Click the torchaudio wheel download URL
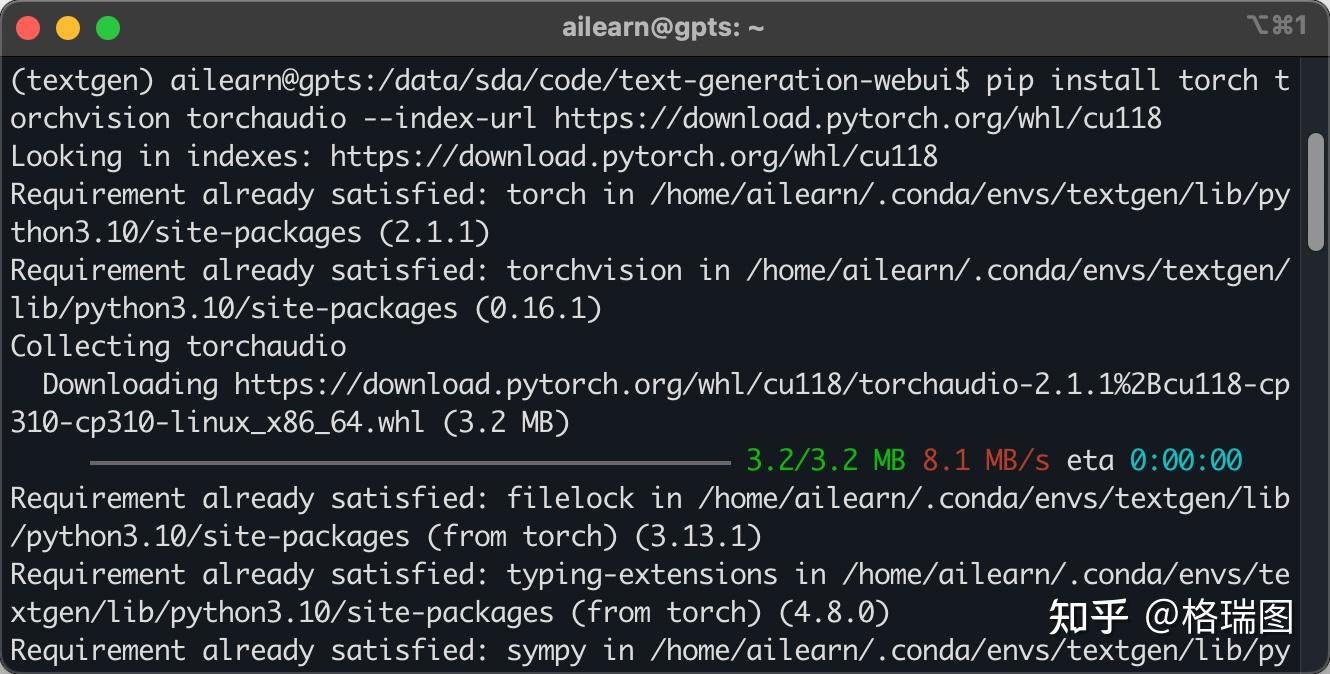 coord(760,385)
